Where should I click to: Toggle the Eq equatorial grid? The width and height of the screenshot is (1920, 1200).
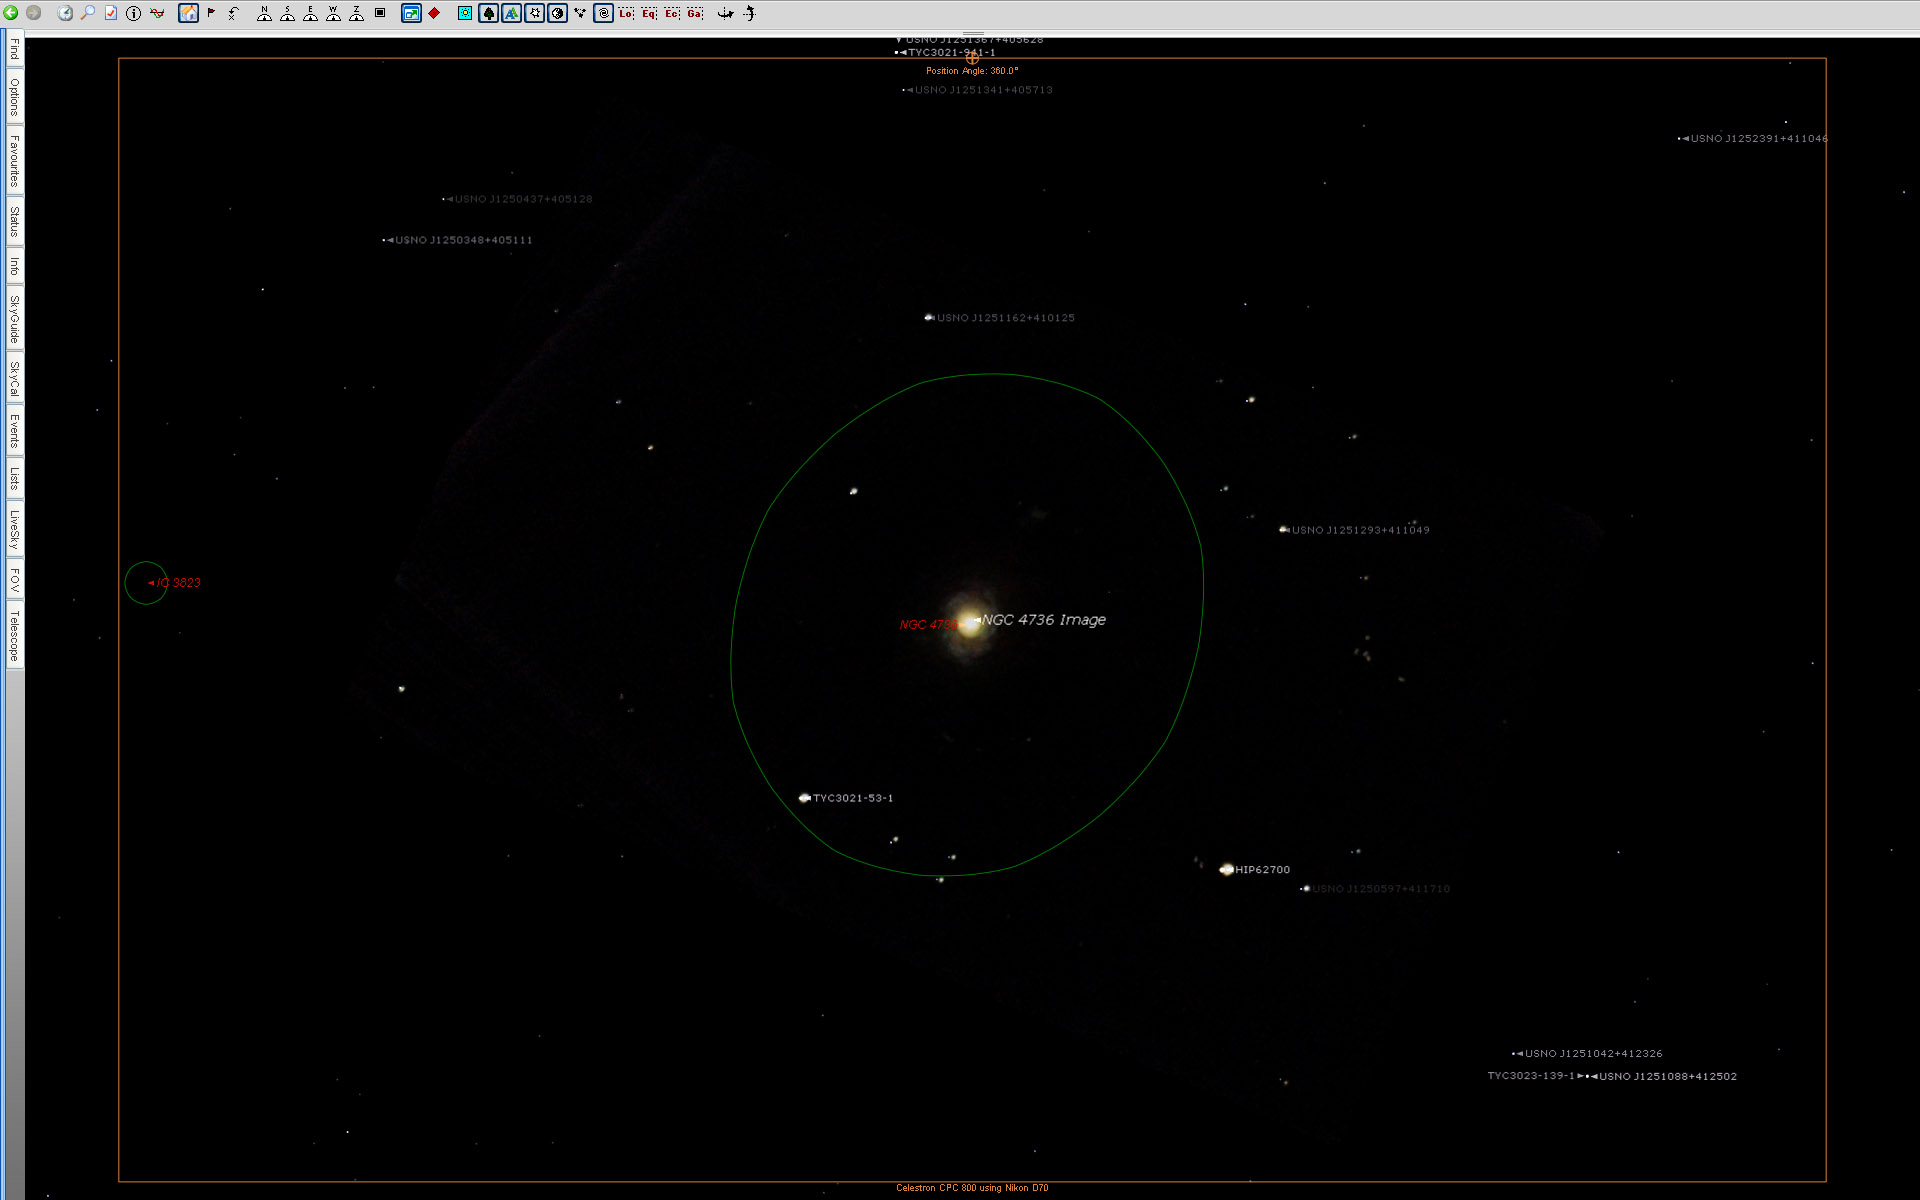pos(649,13)
